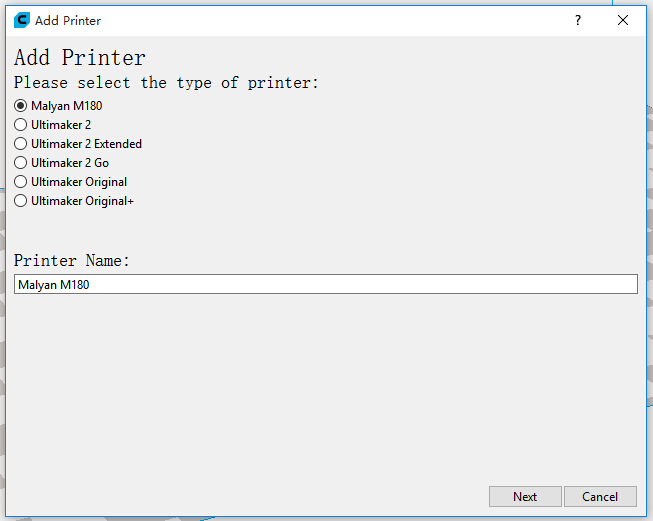Click the "Ultimaker Original+" label text
Screen dimensions: 653x521
click(82, 201)
